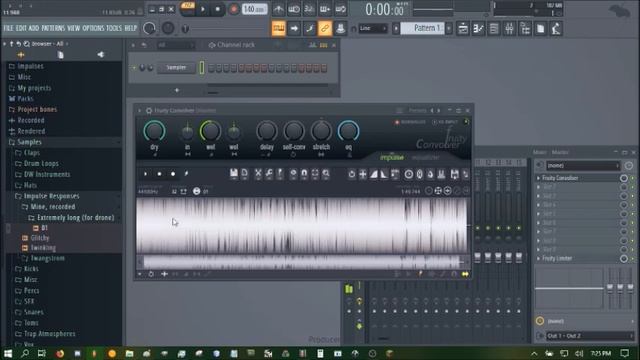Click the circular declick icon in Convolver toolbar

coord(409,174)
